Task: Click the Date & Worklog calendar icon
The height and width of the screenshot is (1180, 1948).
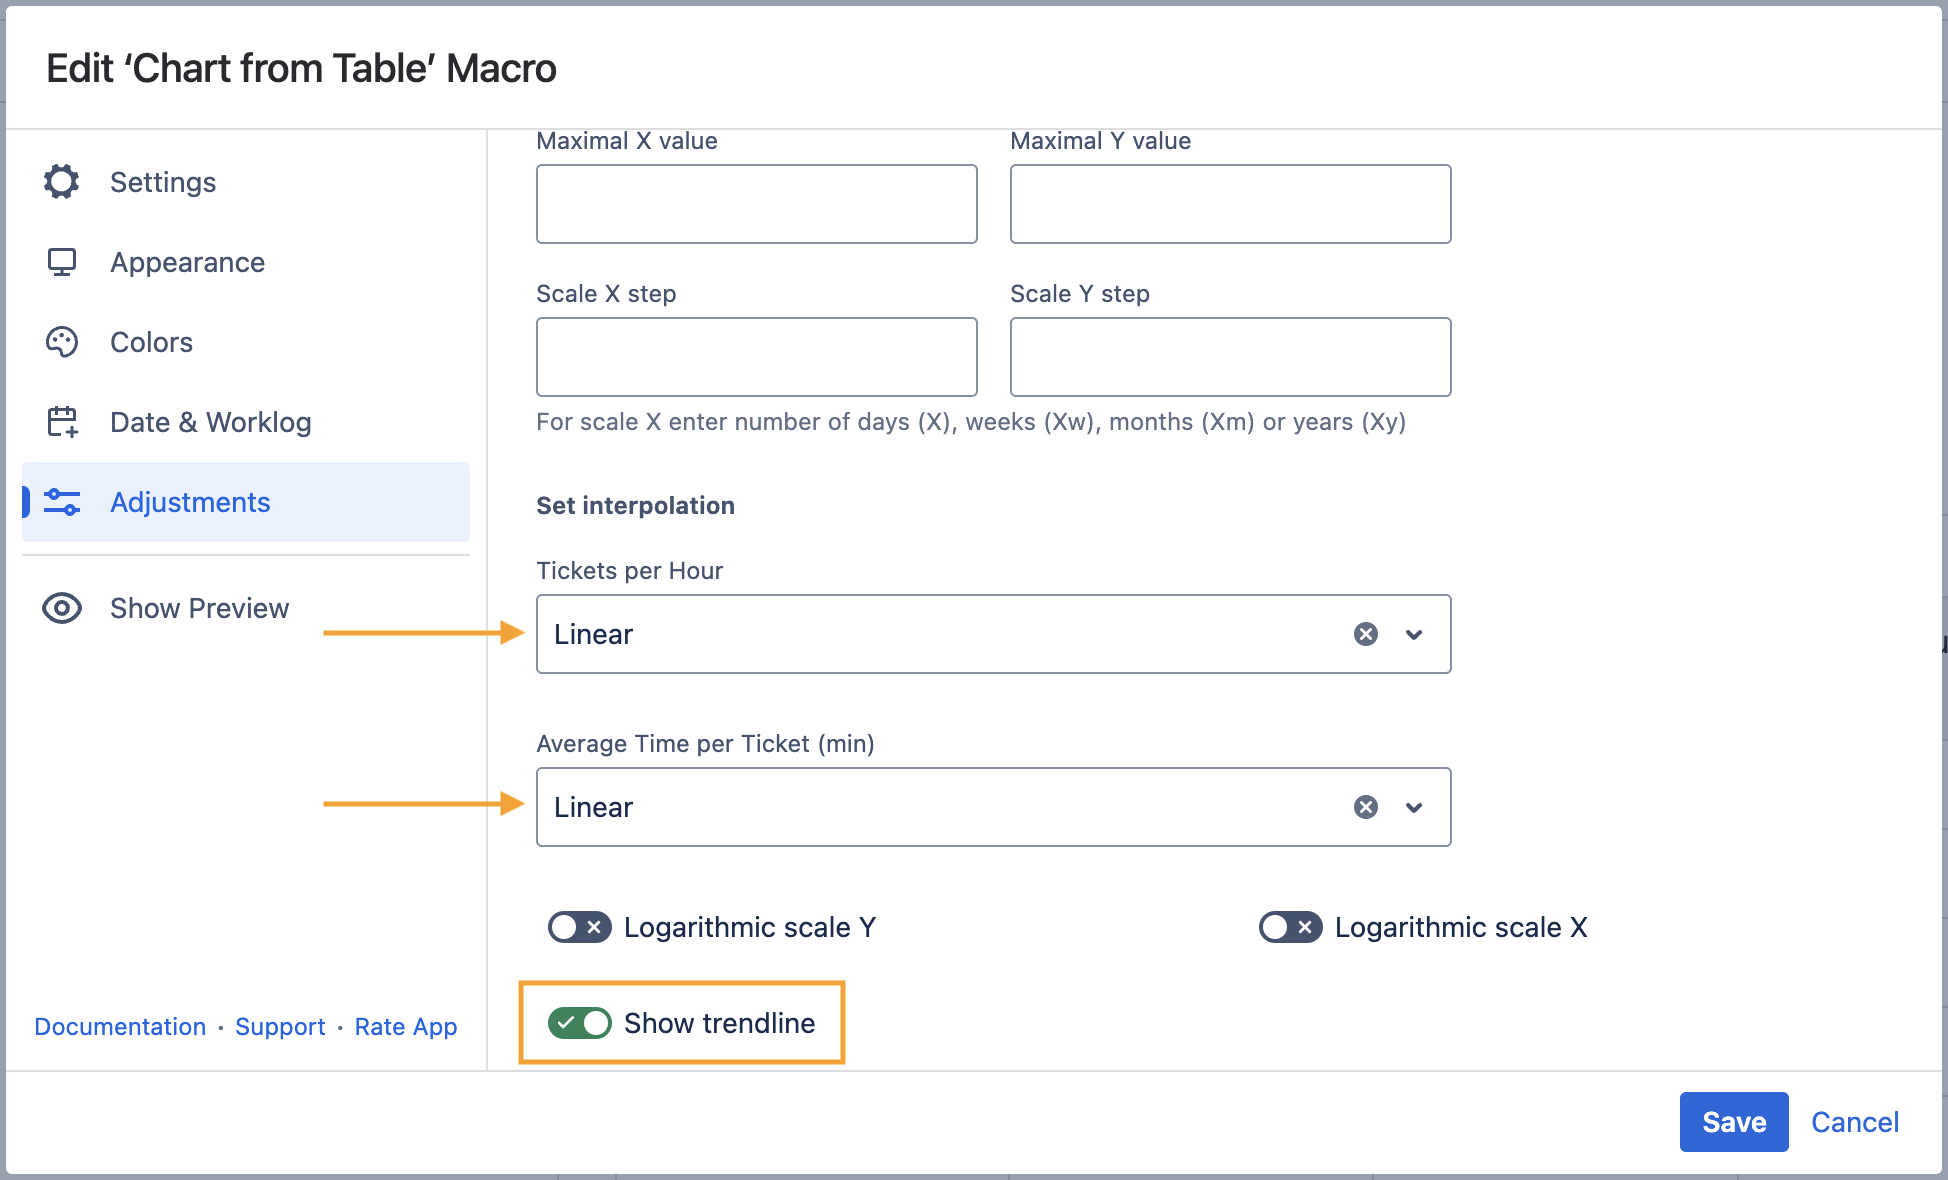Action: click(62, 422)
